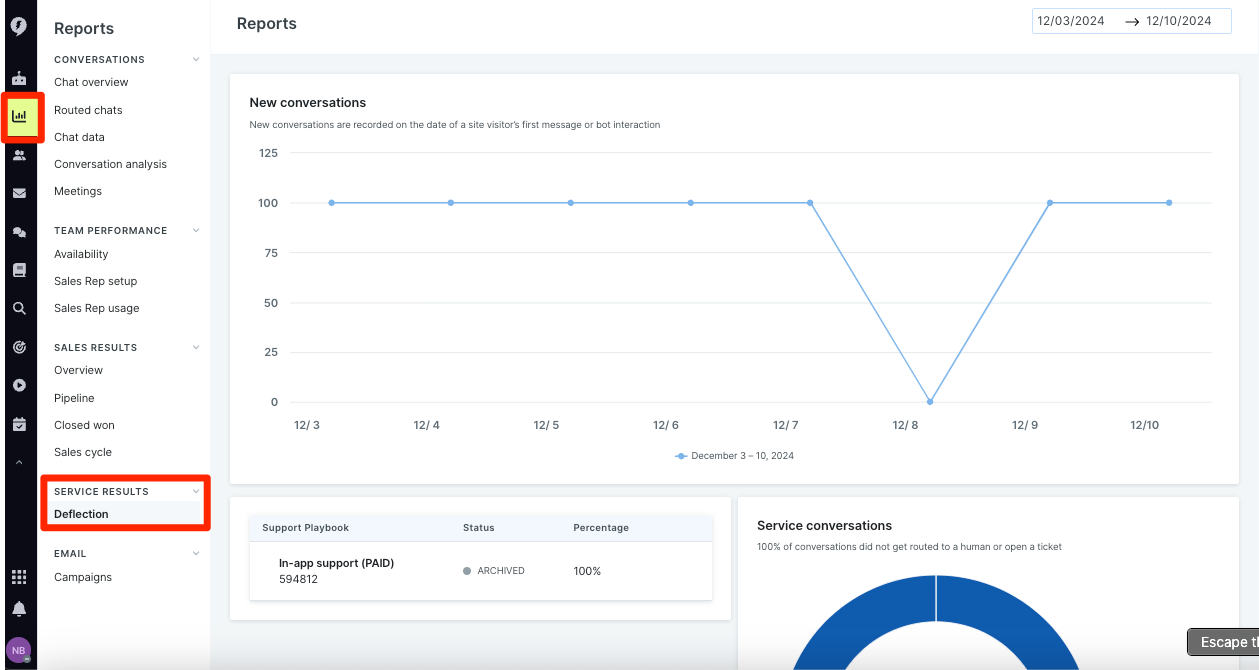This screenshot has width=1259, height=670.
Task: Open Sales Rep setup report
Action: coord(95,281)
